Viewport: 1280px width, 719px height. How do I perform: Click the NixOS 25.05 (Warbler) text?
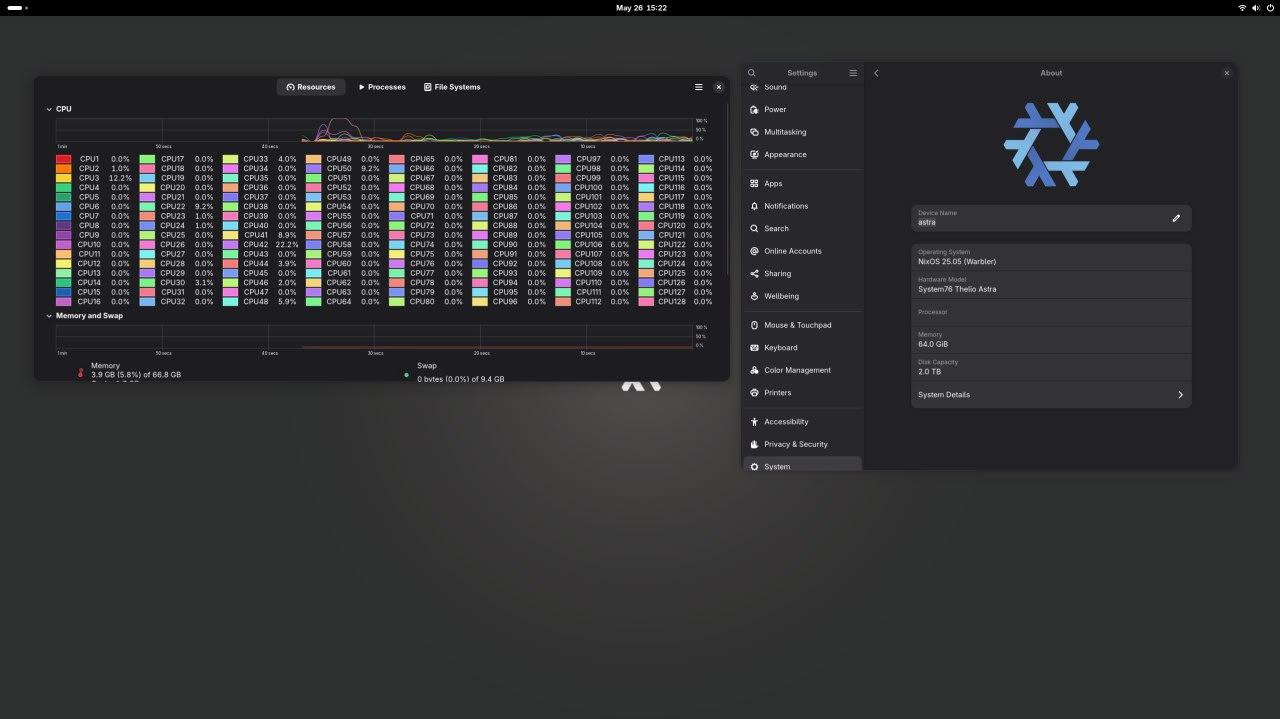coord(957,262)
